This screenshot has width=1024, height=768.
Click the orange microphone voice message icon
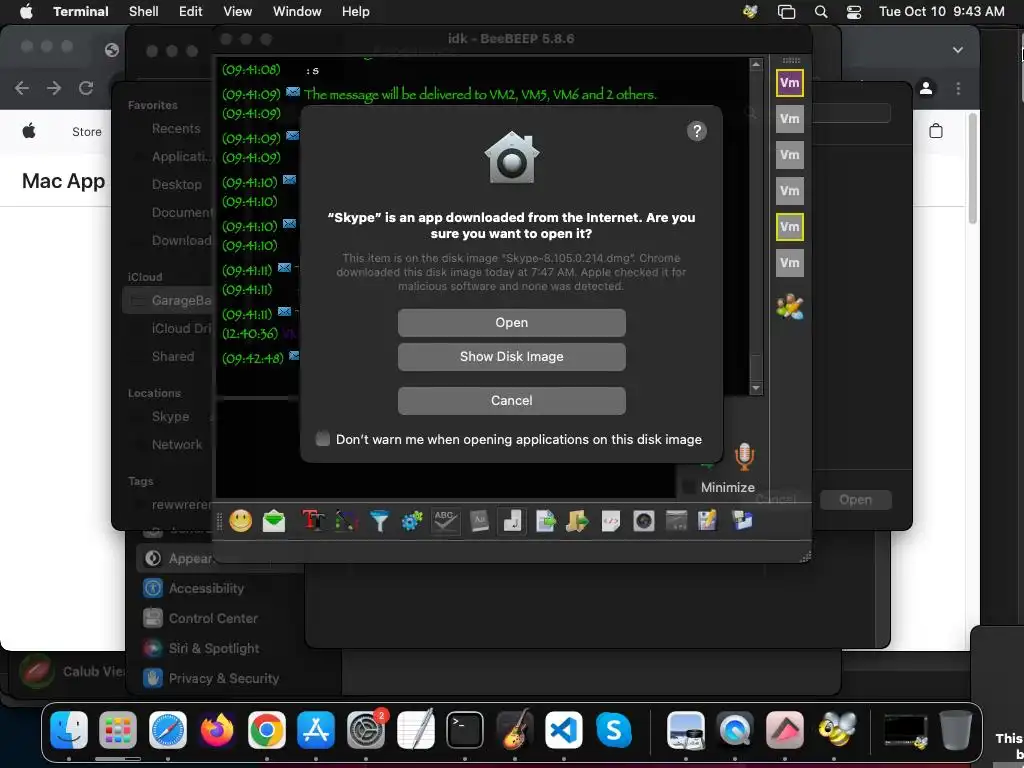(x=744, y=456)
